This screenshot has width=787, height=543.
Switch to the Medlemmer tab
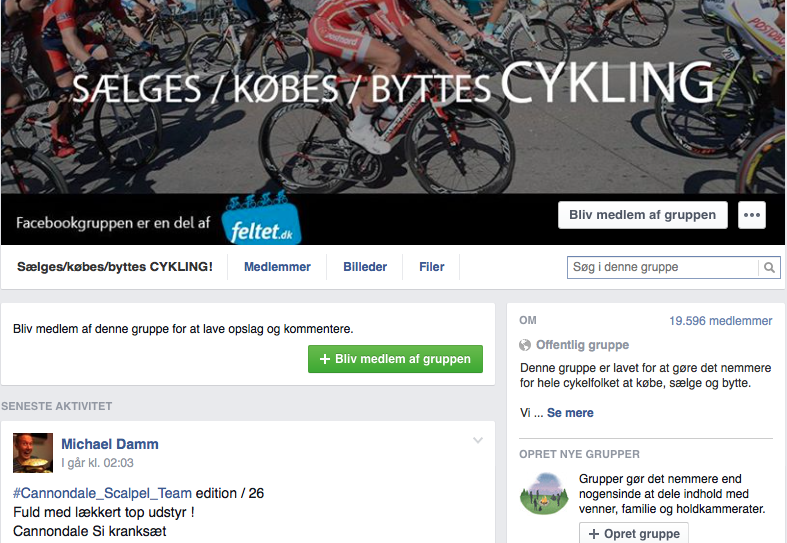[277, 267]
